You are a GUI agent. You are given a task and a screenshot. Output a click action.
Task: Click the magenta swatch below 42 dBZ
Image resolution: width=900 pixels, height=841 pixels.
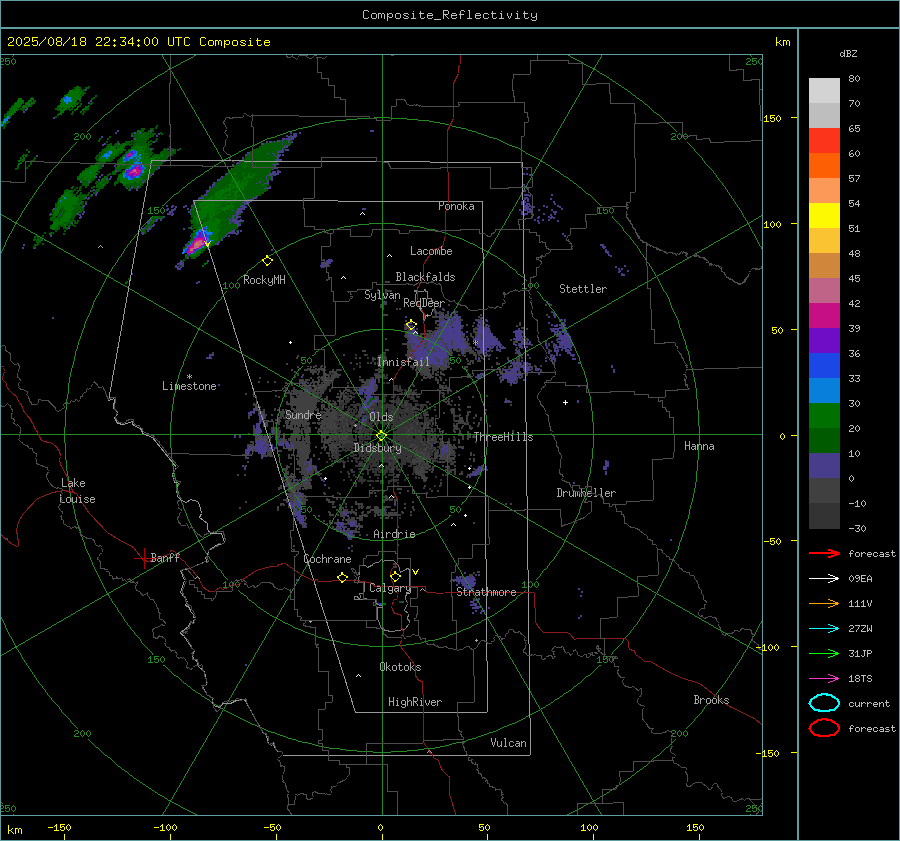824,316
